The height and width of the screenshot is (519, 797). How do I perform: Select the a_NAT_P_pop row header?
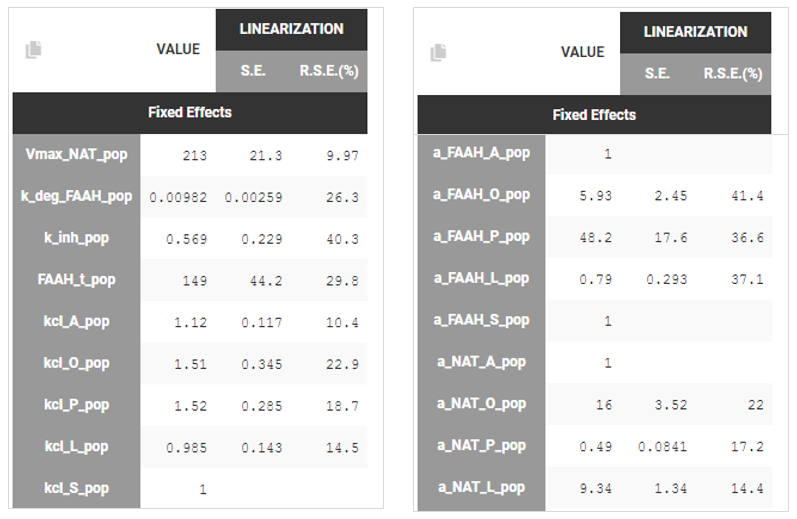tap(481, 446)
